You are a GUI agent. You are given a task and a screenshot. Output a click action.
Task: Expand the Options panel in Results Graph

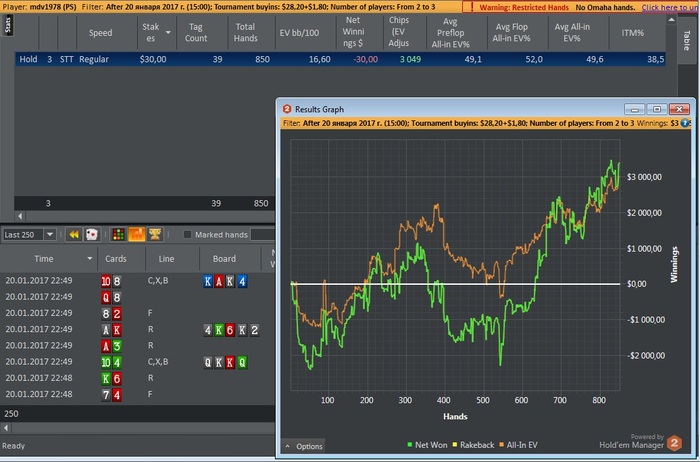pyautogui.click(x=304, y=446)
